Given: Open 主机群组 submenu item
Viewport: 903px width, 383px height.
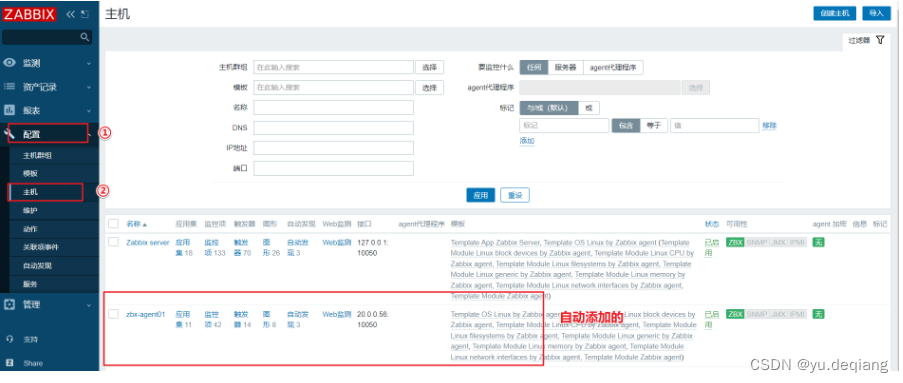Looking at the screenshot, I should 38,156.
